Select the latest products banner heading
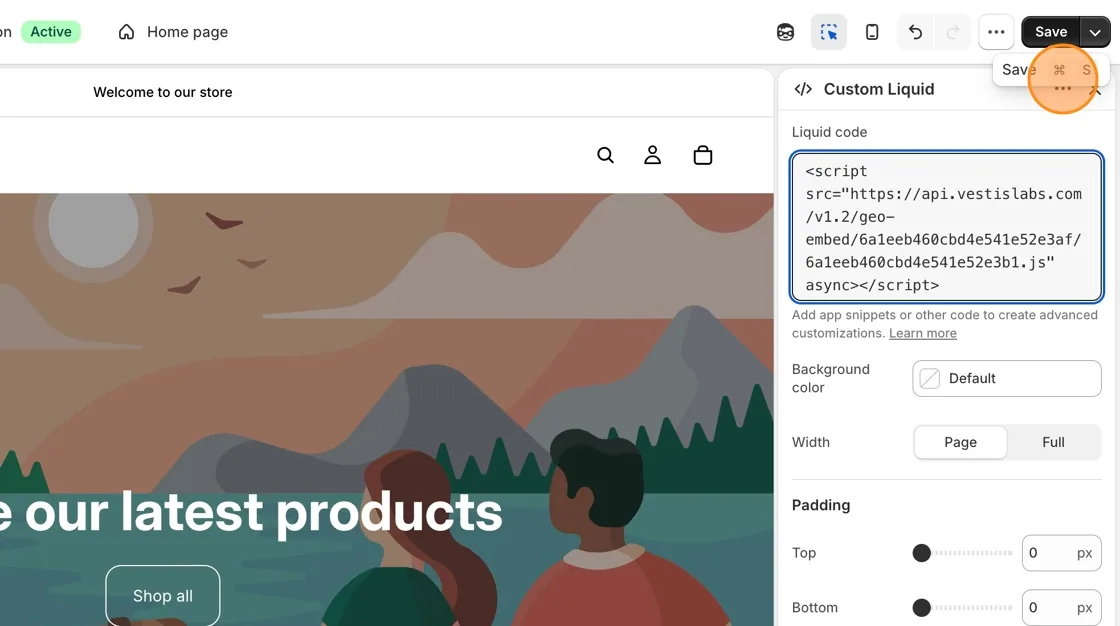Image resolution: width=1120 pixels, height=626 pixels. [x=251, y=512]
